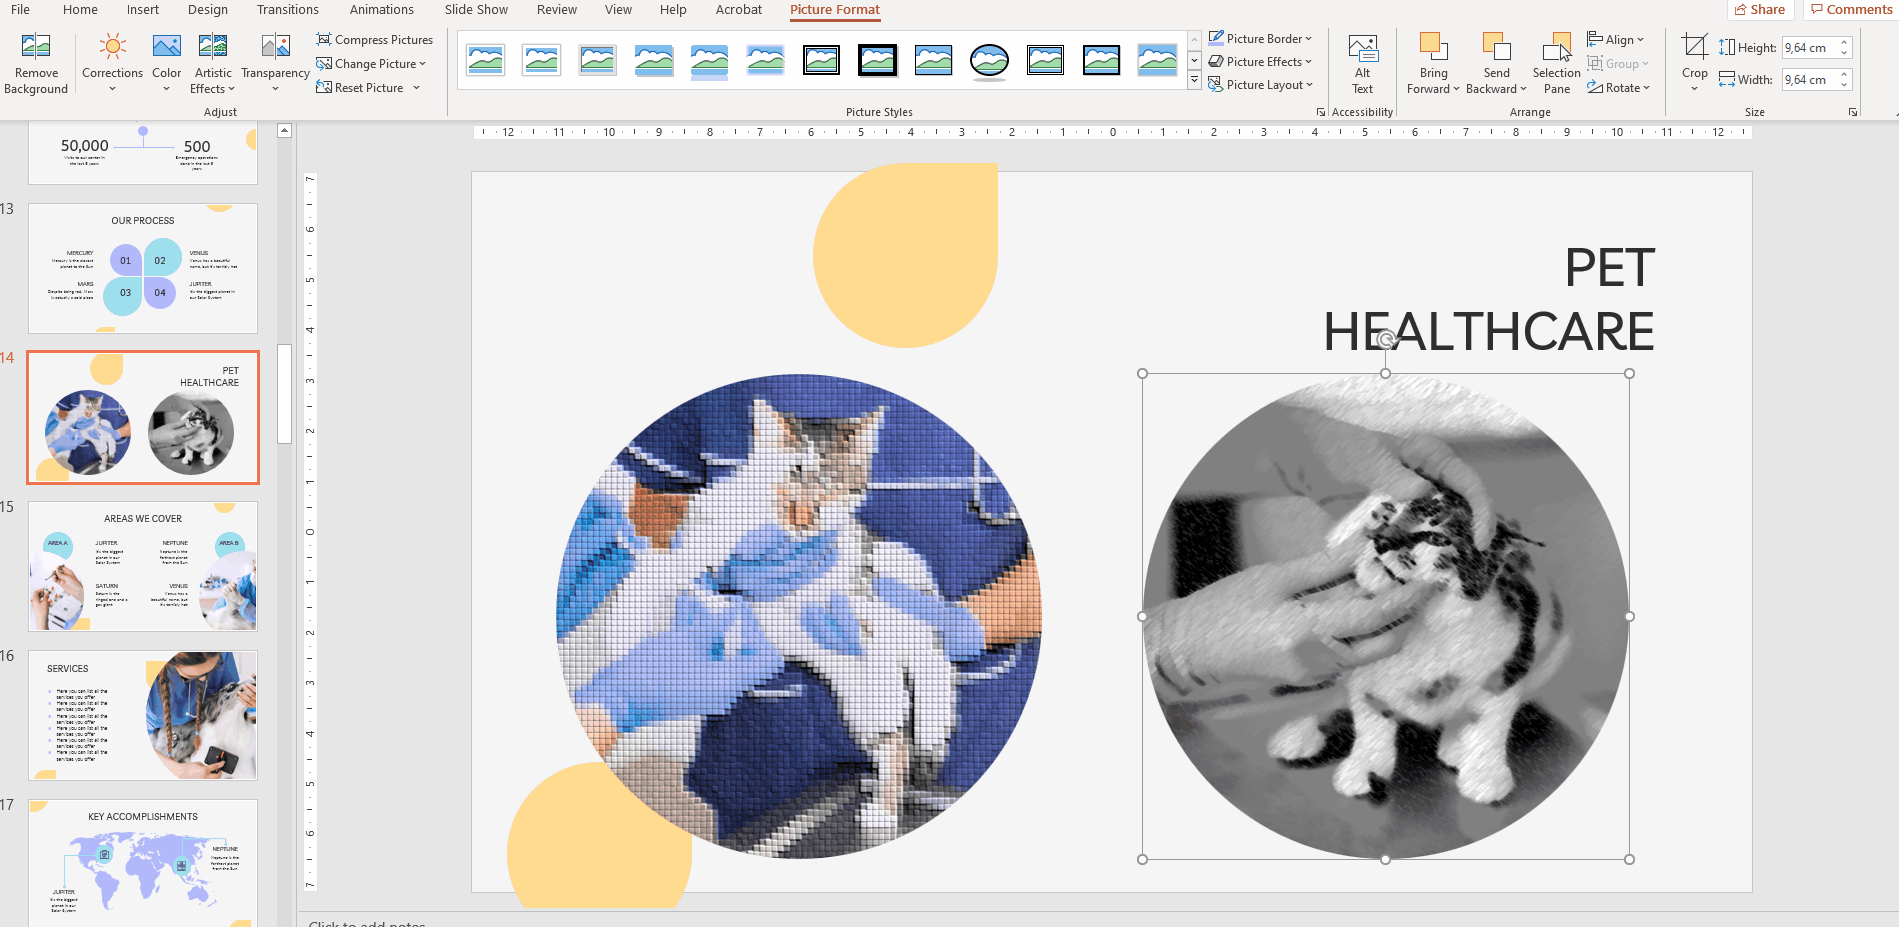Select the Areas We Cover slide thumbnail
Screen dimensions: 1899x927
143,566
